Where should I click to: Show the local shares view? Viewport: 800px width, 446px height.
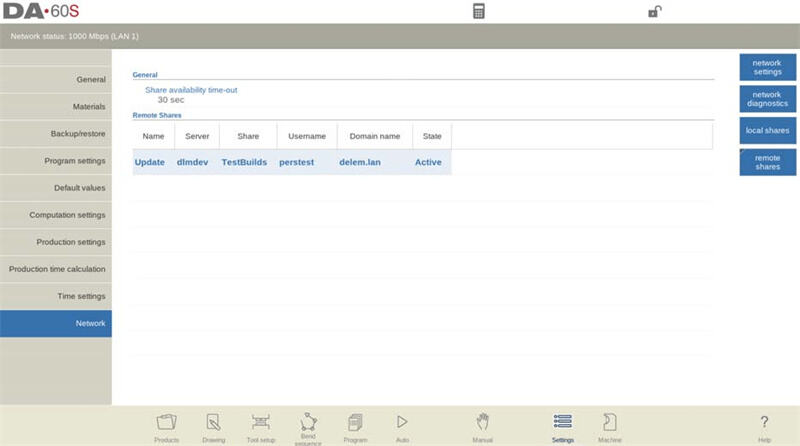[767, 131]
